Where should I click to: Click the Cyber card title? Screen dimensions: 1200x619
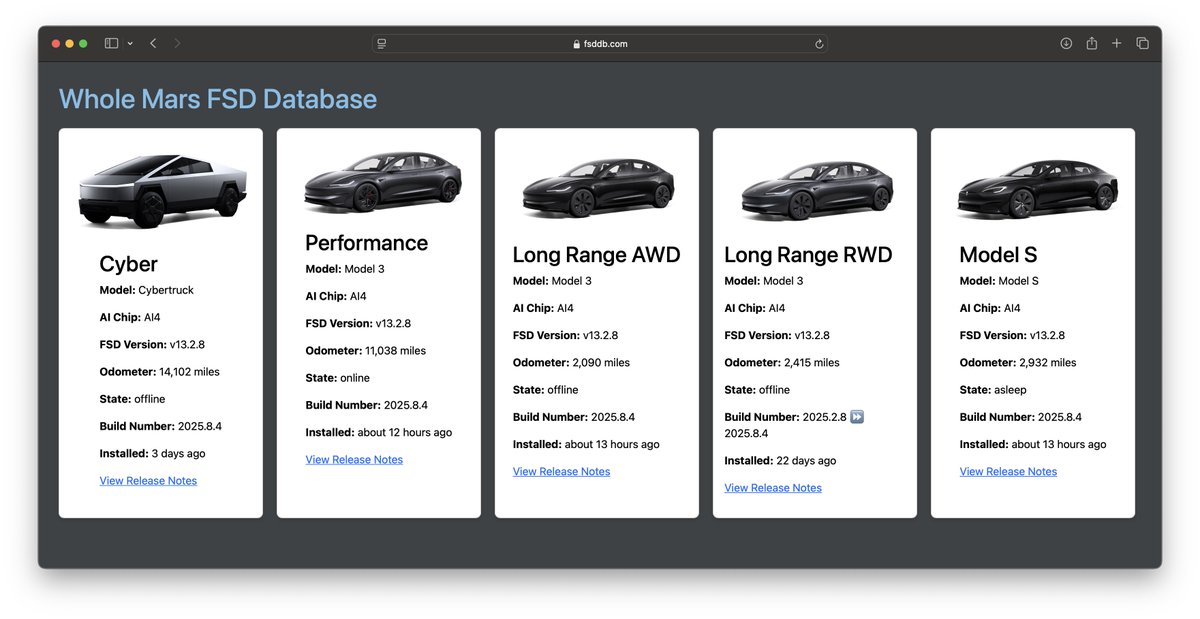pos(129,264)
